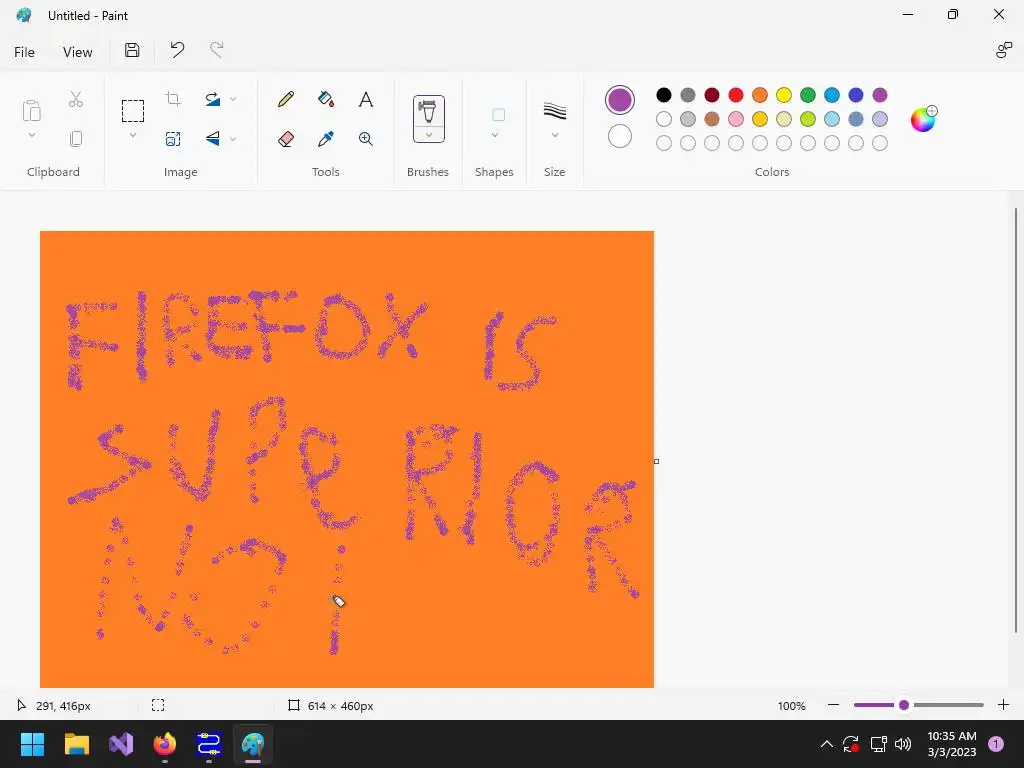Screen dimensions: 1024x768
Task: Click the first empty custom color slot
Action: pyautogui.click(x=664, y=143)
